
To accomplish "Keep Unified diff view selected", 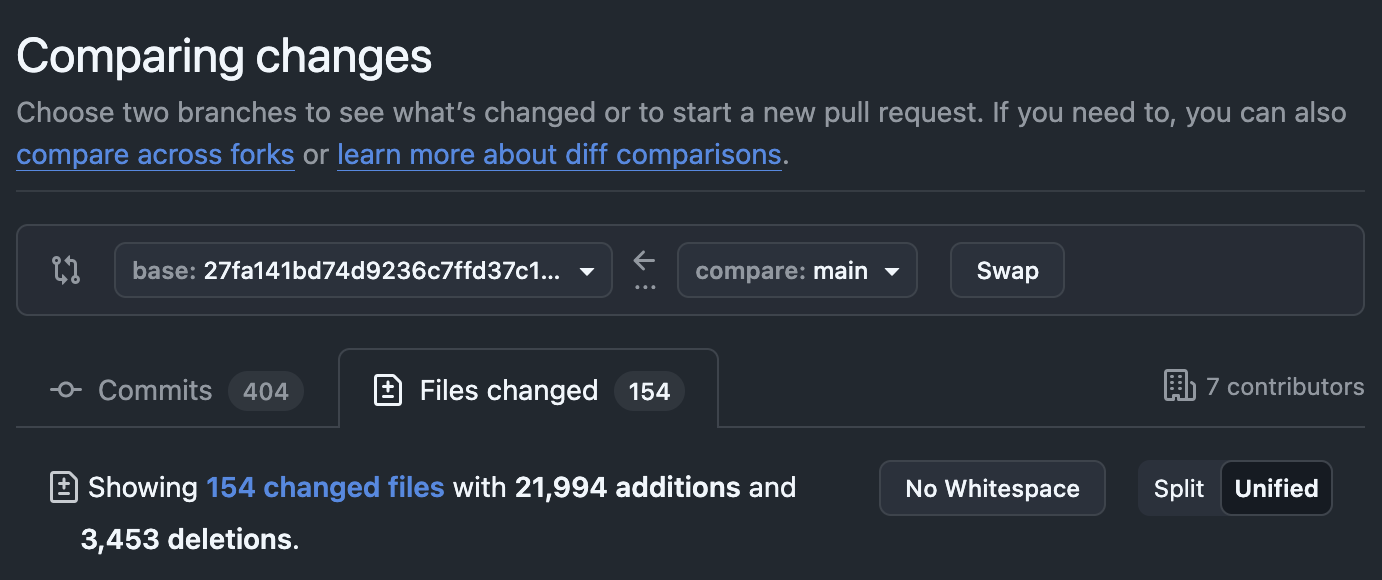I will click(x=1276, y=488).
